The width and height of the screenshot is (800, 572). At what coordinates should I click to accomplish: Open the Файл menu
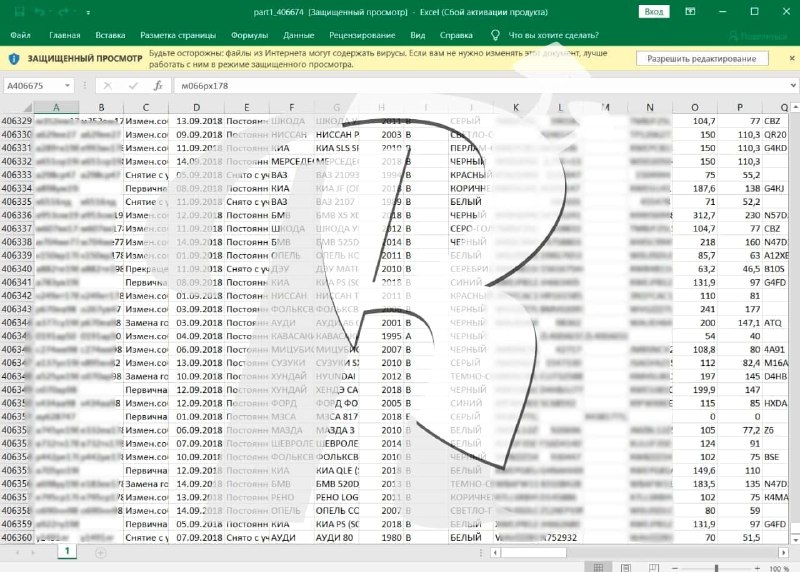[20, 35]
